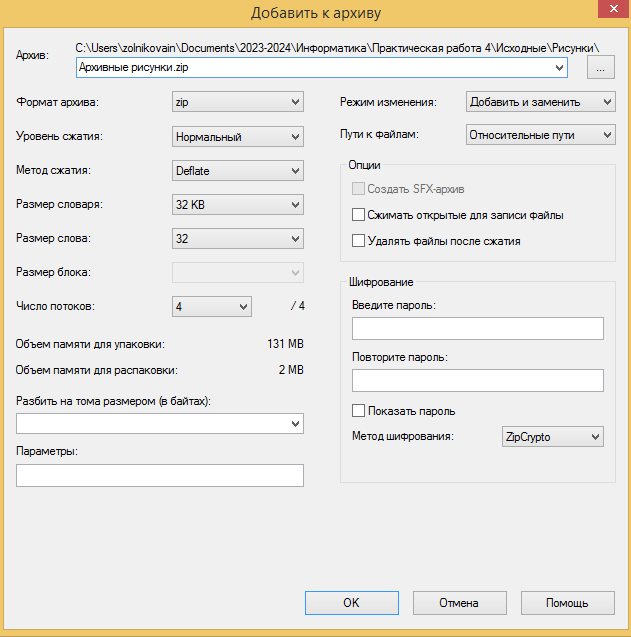Click the Параметры text field
The width and height of the screenshot is (631, 637).
point(160,475)
